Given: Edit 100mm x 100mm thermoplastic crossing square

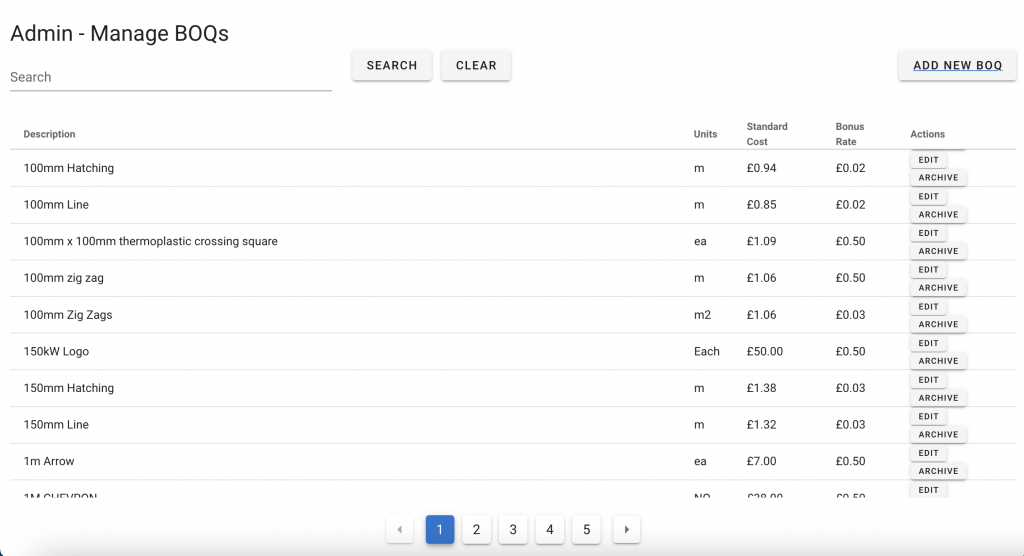Looking at the screenshot, I should click(928, 233).
